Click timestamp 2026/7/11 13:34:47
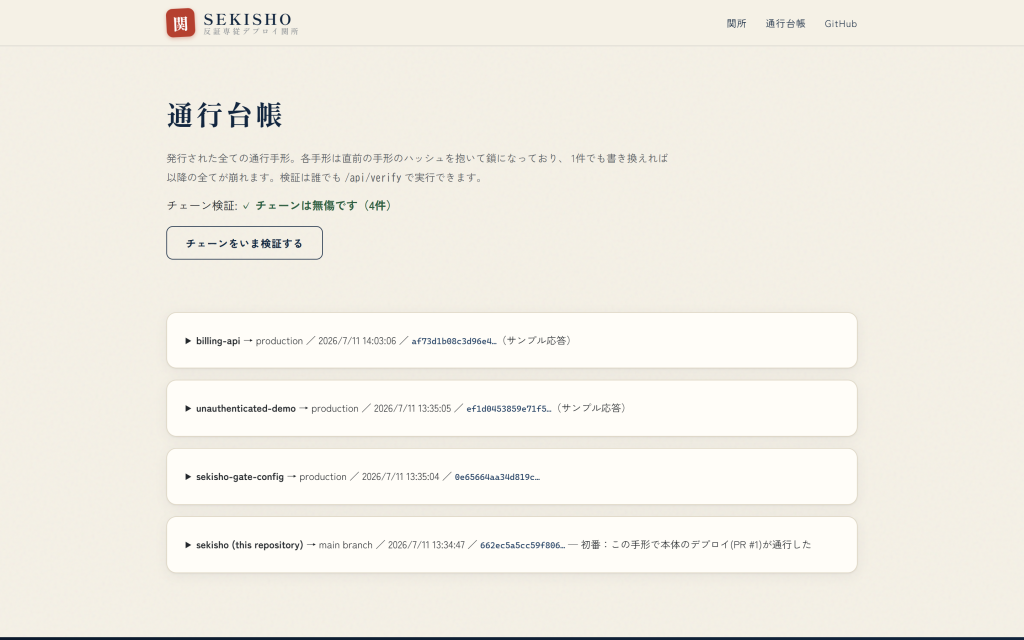1024x640 pixels. (426, 545)
